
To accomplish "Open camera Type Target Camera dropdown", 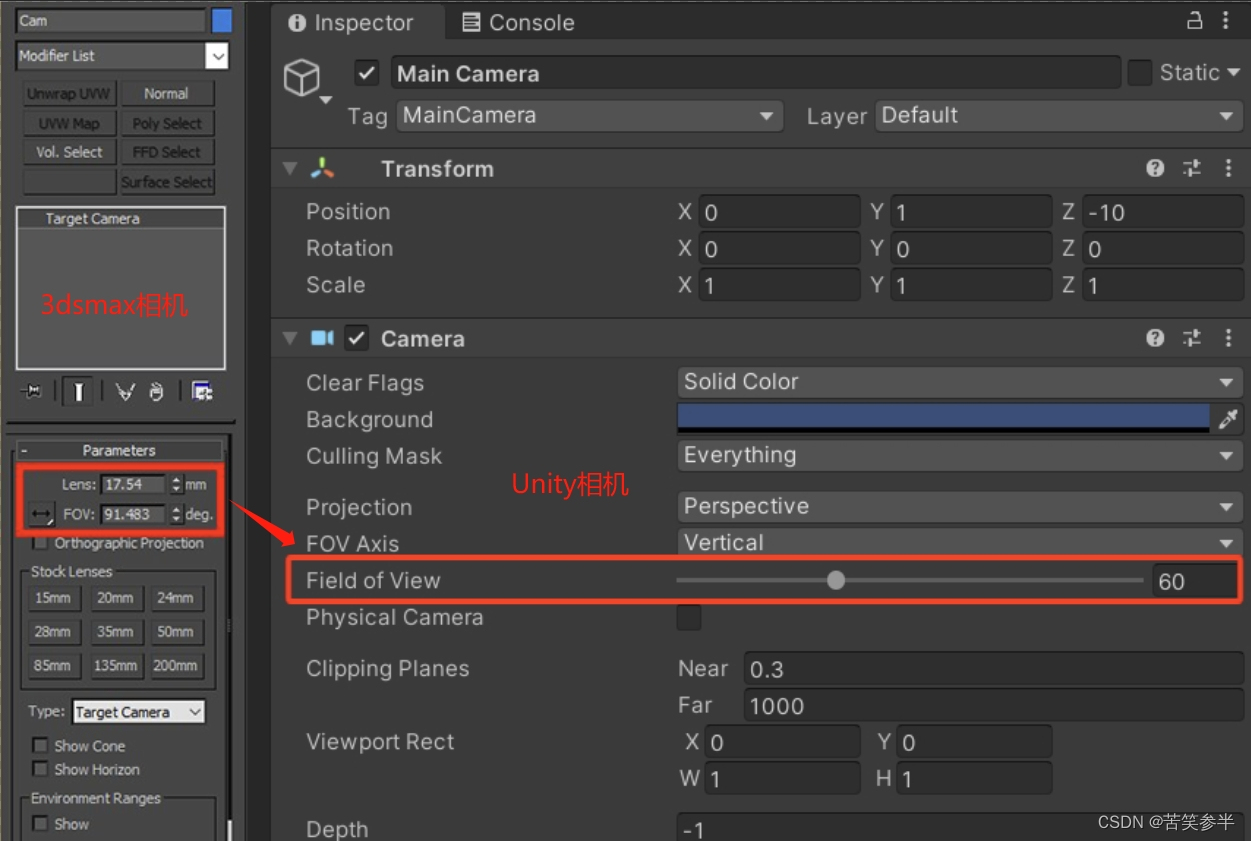I will coord(139,712).
